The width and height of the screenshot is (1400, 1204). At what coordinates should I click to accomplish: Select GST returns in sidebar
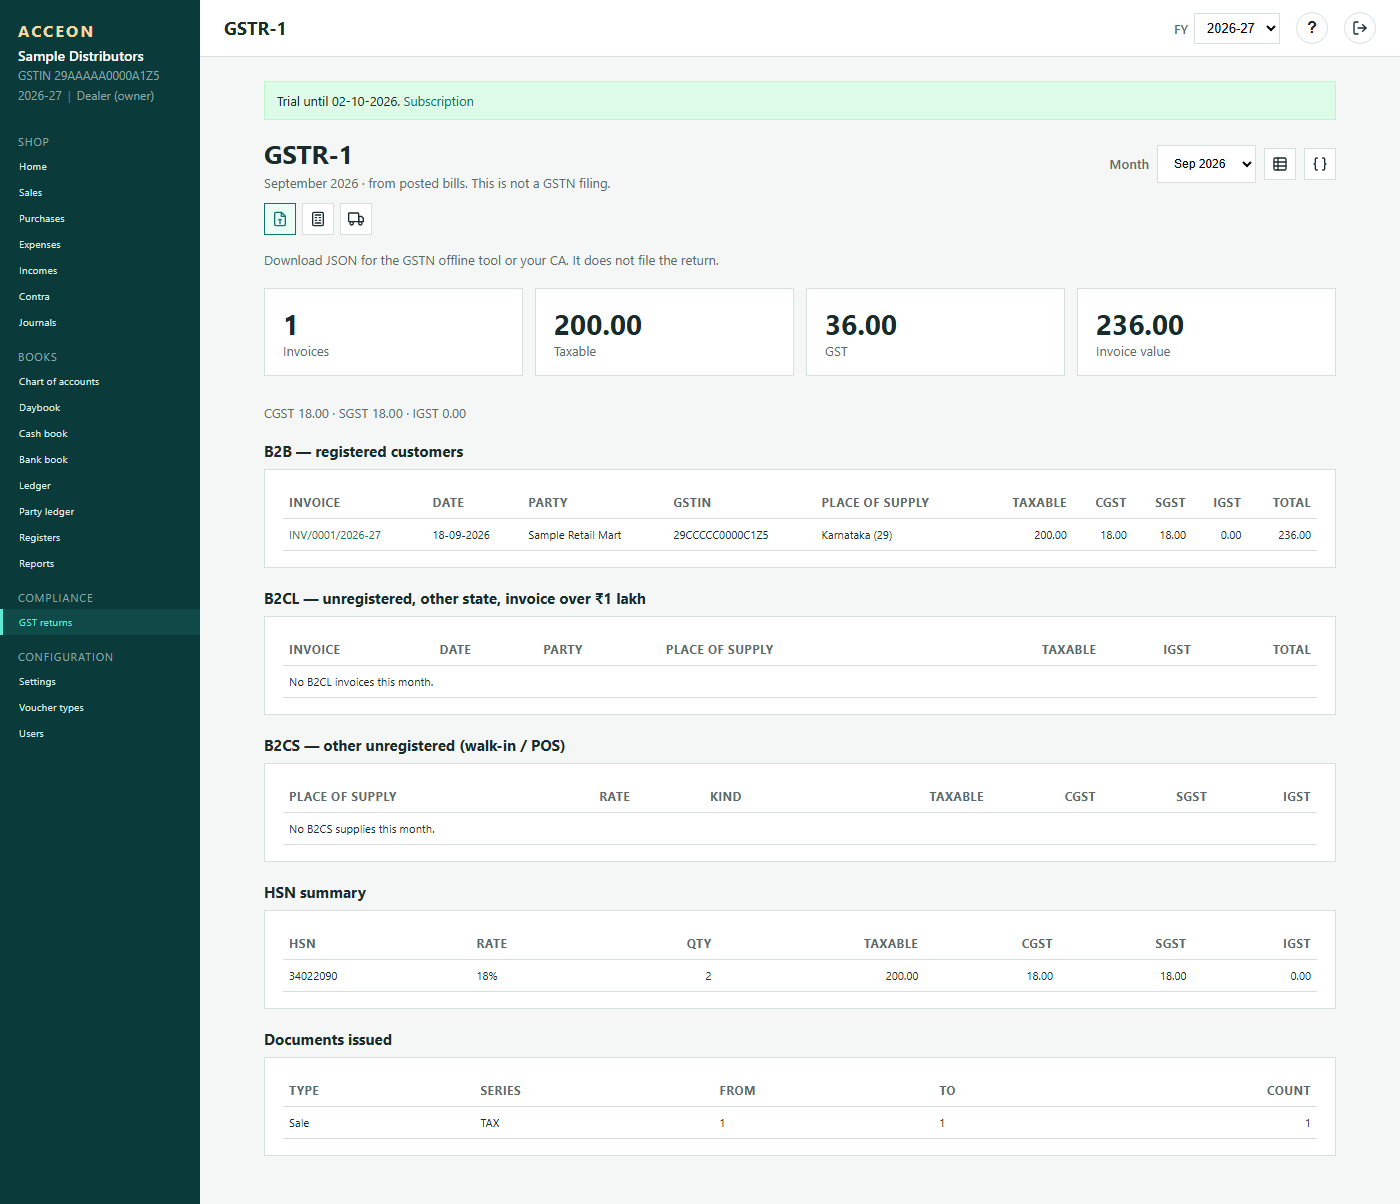pyautogui.click(x=100, y=623)
